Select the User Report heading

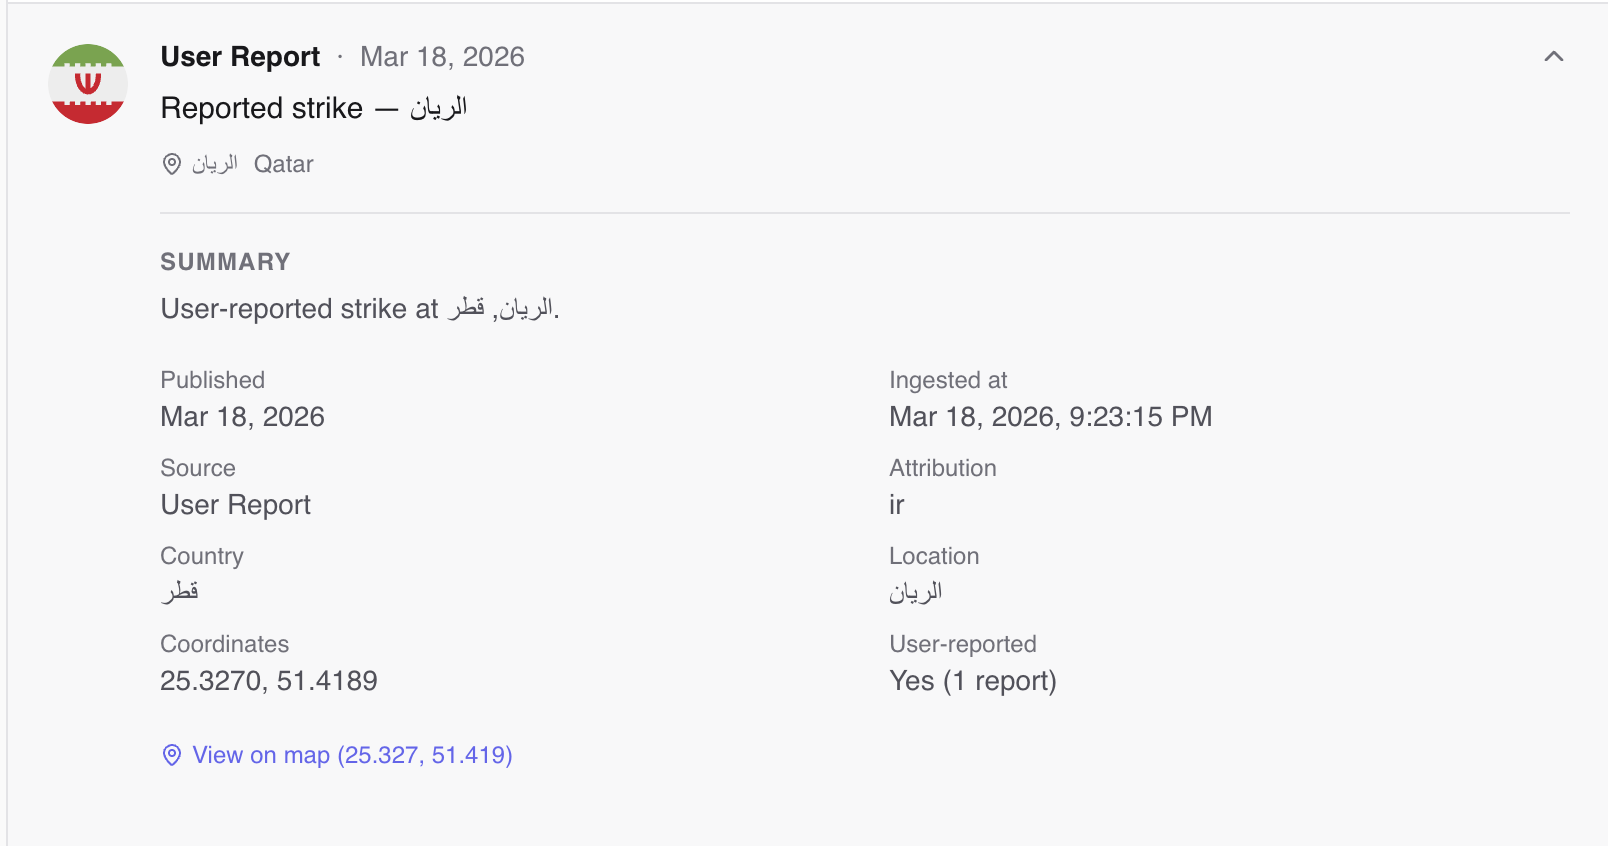240,56
